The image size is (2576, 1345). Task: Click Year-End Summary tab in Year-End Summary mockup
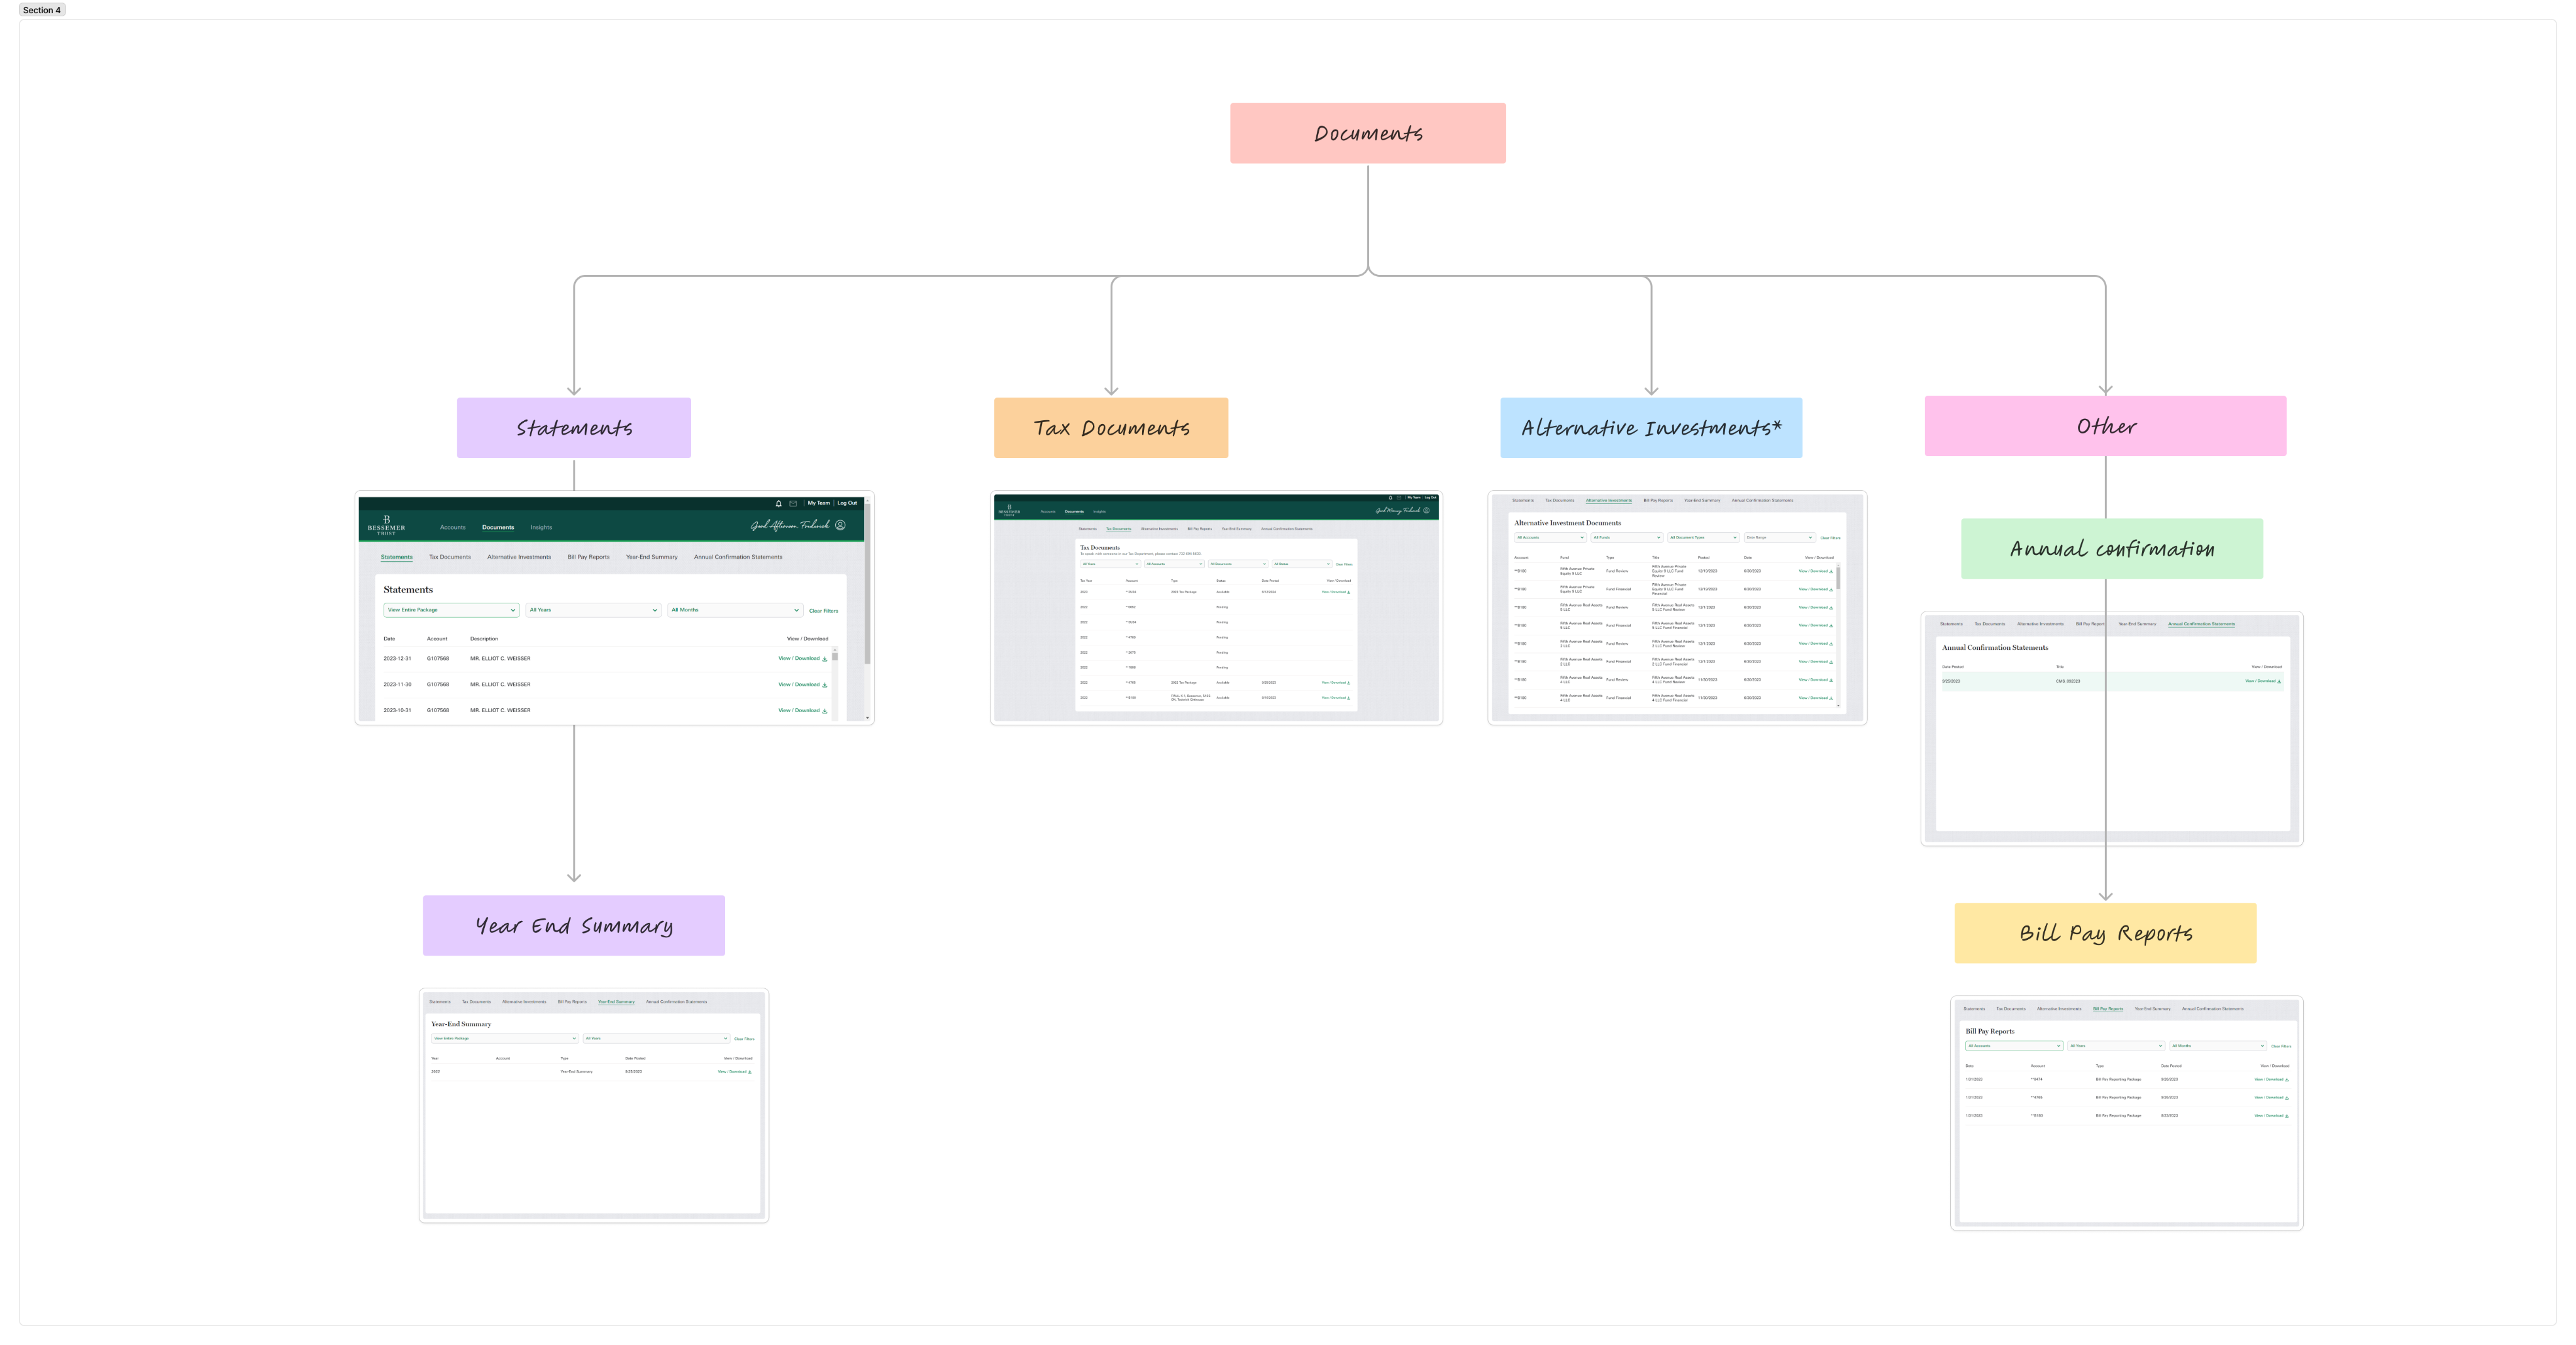point(616,1002)
